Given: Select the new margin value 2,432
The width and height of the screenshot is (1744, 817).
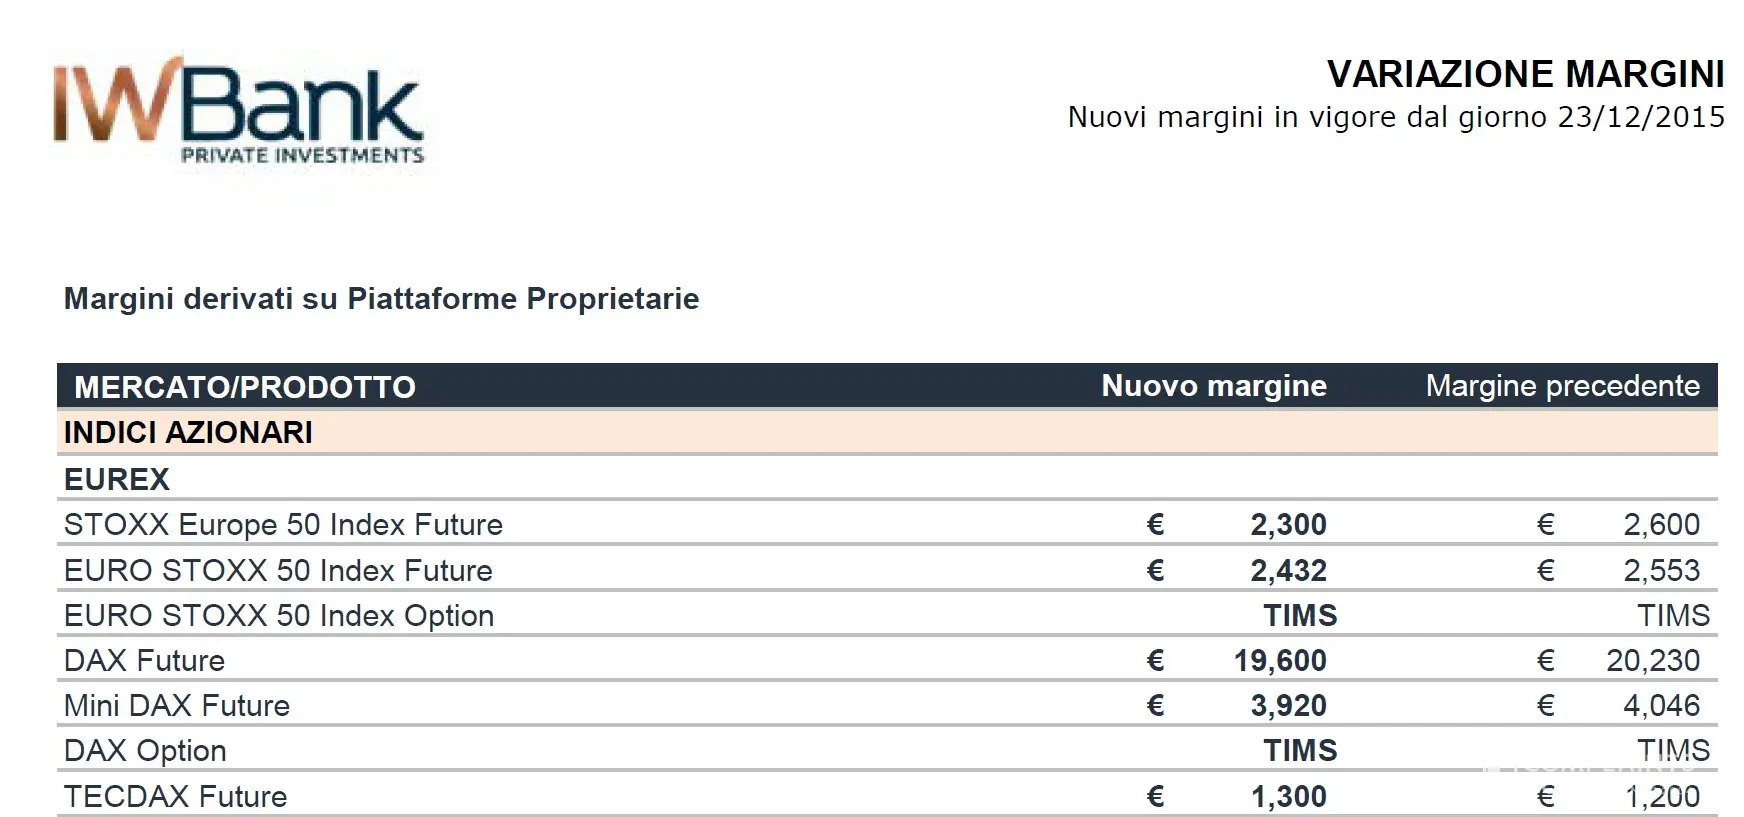Looking at the screenshot, I should tap(1288, 570).
